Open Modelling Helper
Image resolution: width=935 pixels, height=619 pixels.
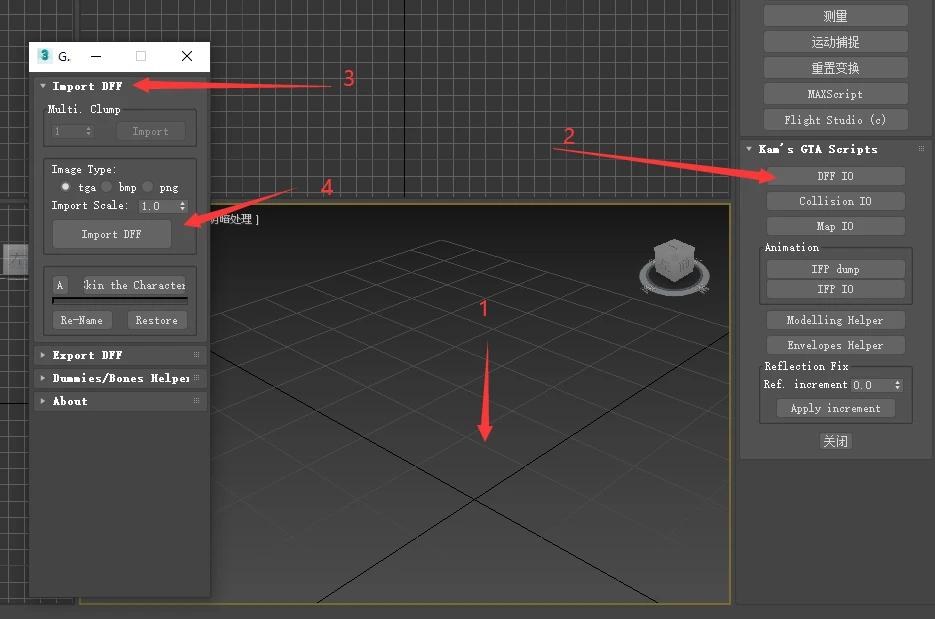[x=835, y=320]
